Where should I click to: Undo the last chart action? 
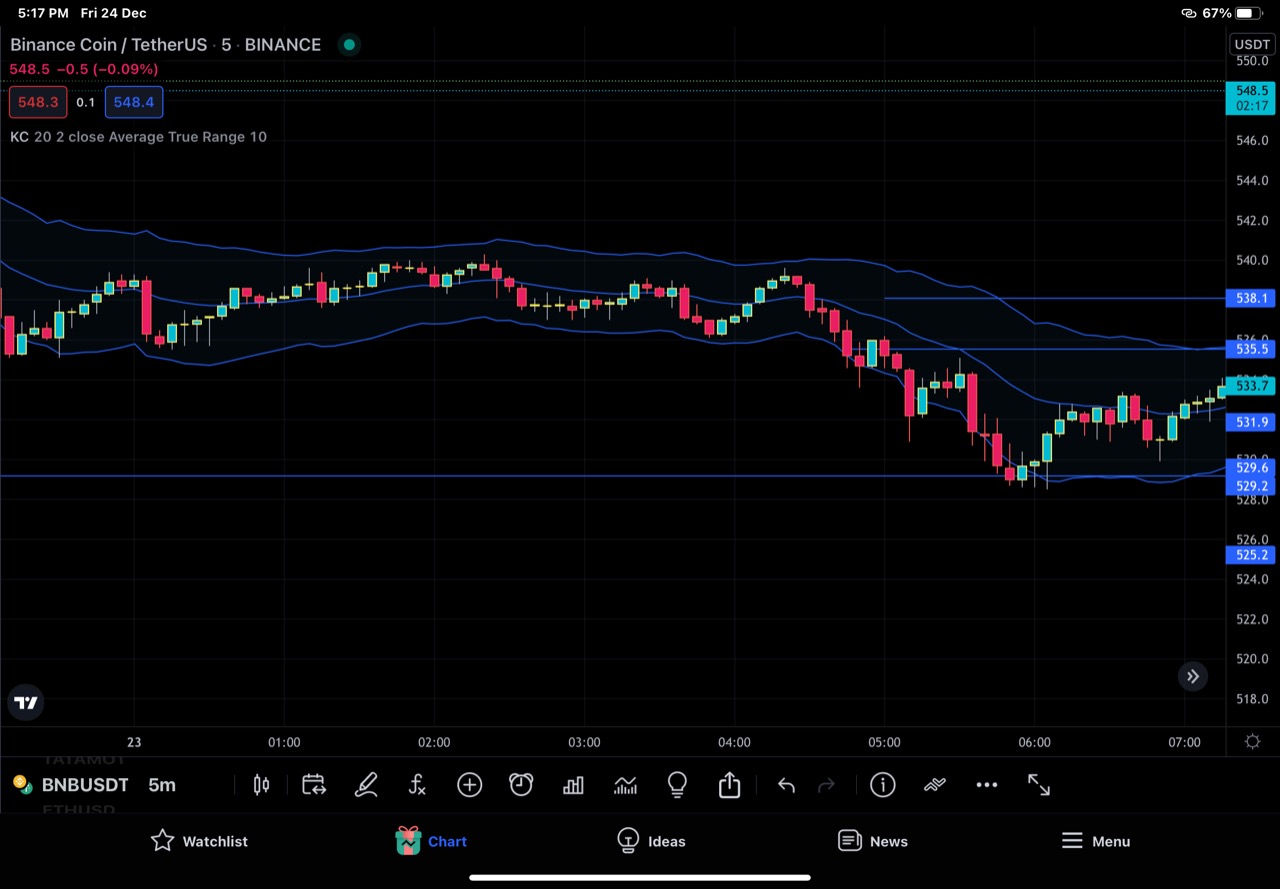pos(786,786)
